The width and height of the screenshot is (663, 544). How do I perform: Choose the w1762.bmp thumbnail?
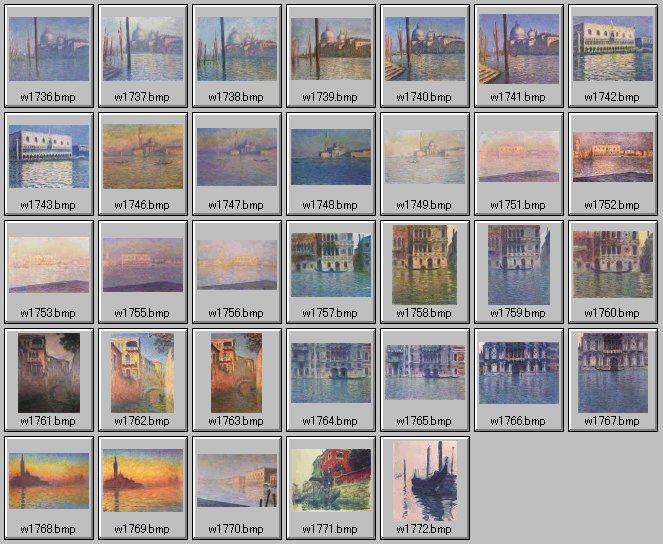point(143,372)
